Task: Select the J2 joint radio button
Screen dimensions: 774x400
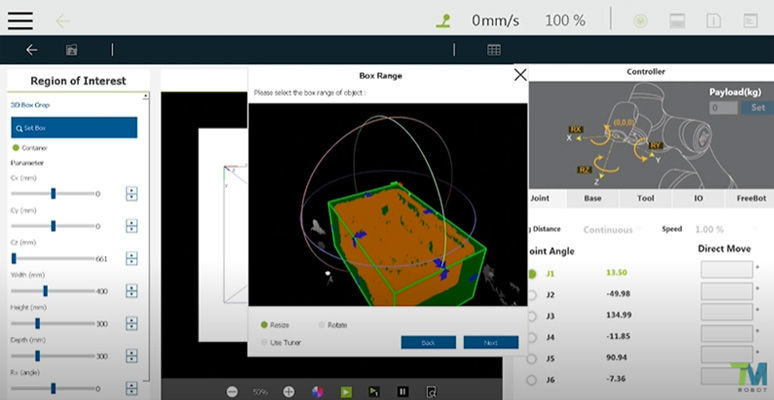Action: [x=532, y=295]
